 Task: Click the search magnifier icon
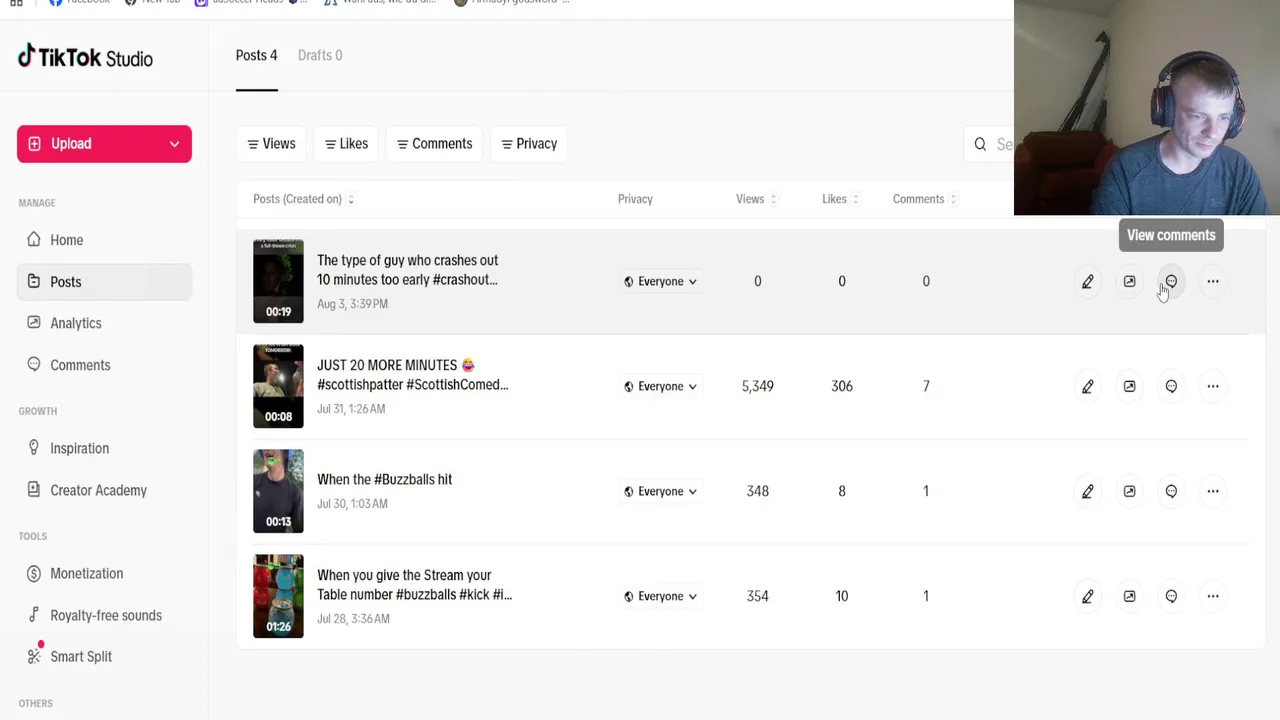(980, 144)
